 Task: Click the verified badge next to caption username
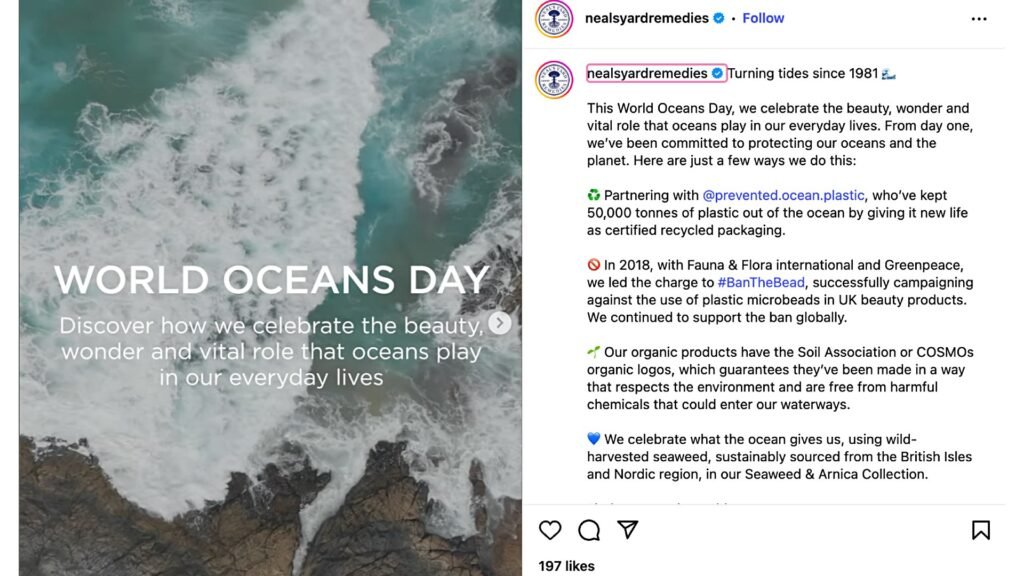point(717,73)
